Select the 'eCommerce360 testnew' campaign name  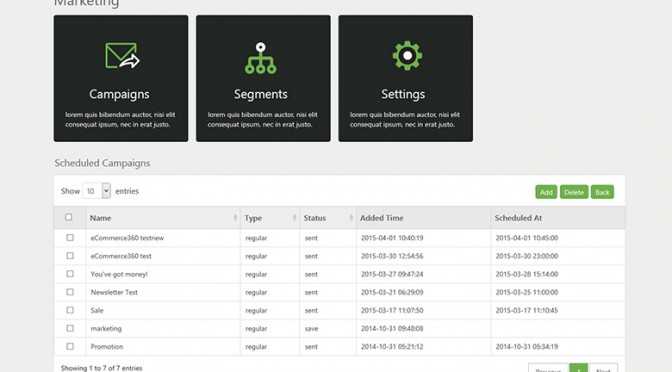click(127, 238)
